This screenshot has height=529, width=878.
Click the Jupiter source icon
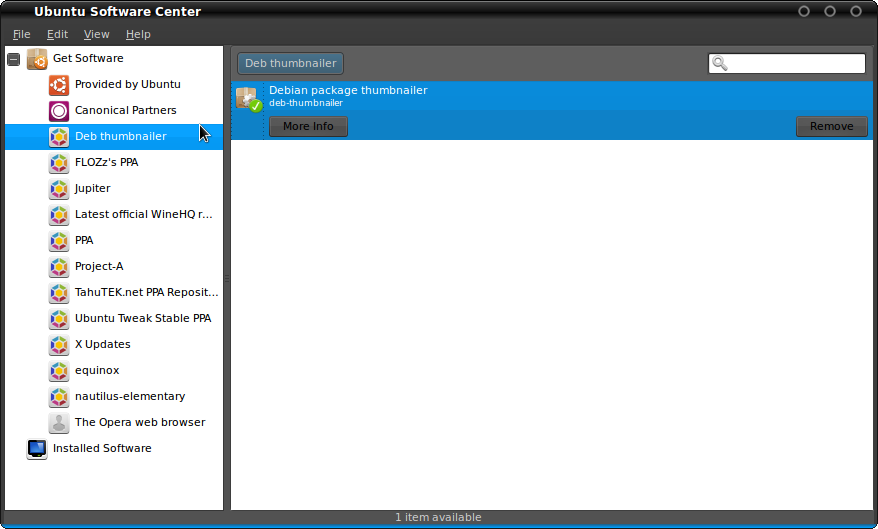59,189
